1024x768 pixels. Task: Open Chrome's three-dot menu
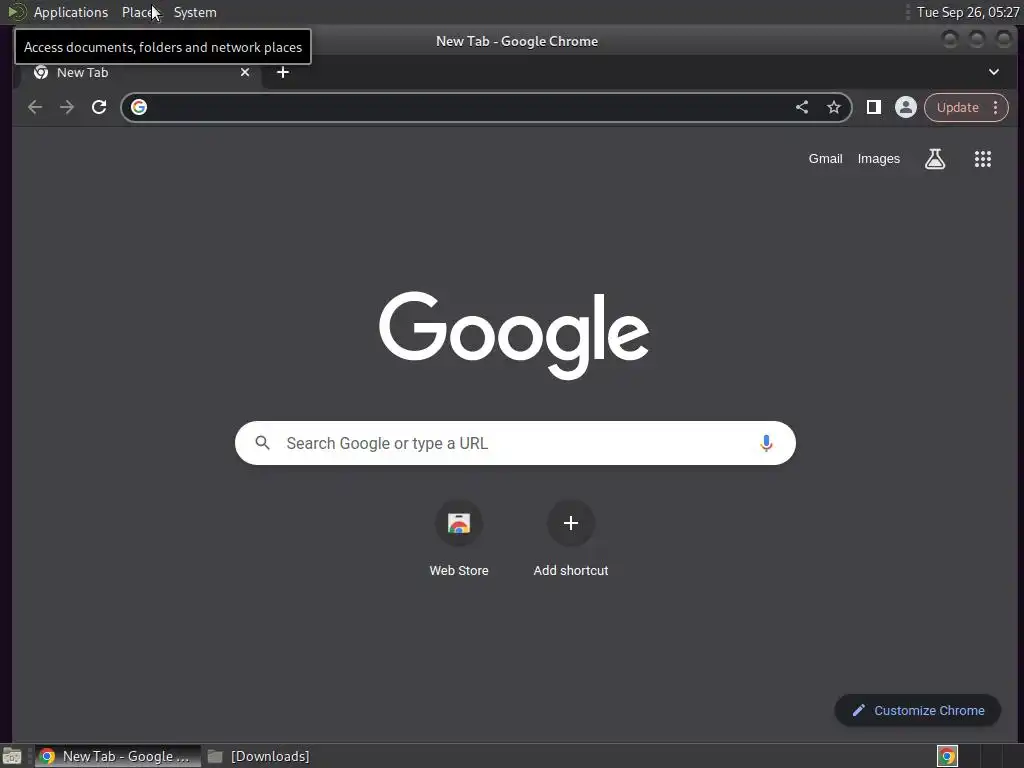pyautogui.click(x=995, y=107)
